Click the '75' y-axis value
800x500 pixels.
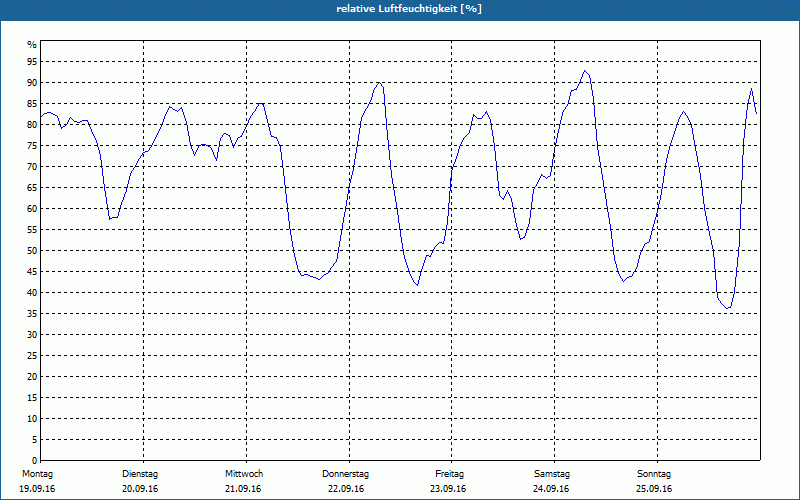32,145
